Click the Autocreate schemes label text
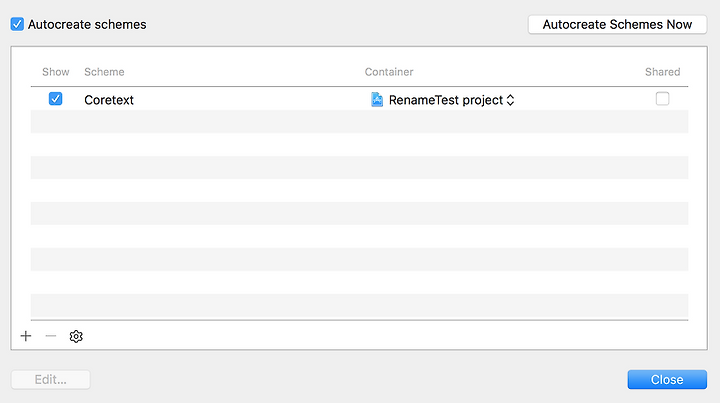720x403 pixels. pyautogui.click(x=87, y=24)
